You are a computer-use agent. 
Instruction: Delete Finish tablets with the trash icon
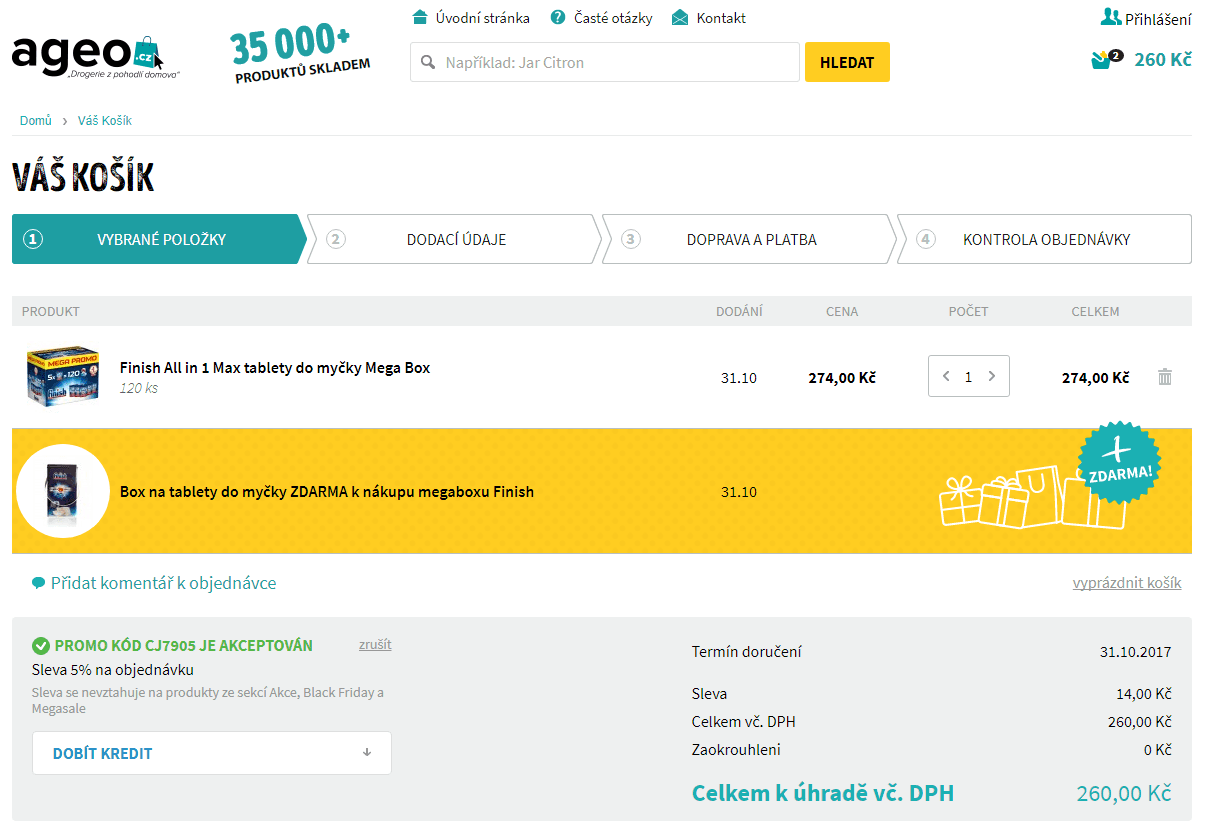click(1164, 377)
